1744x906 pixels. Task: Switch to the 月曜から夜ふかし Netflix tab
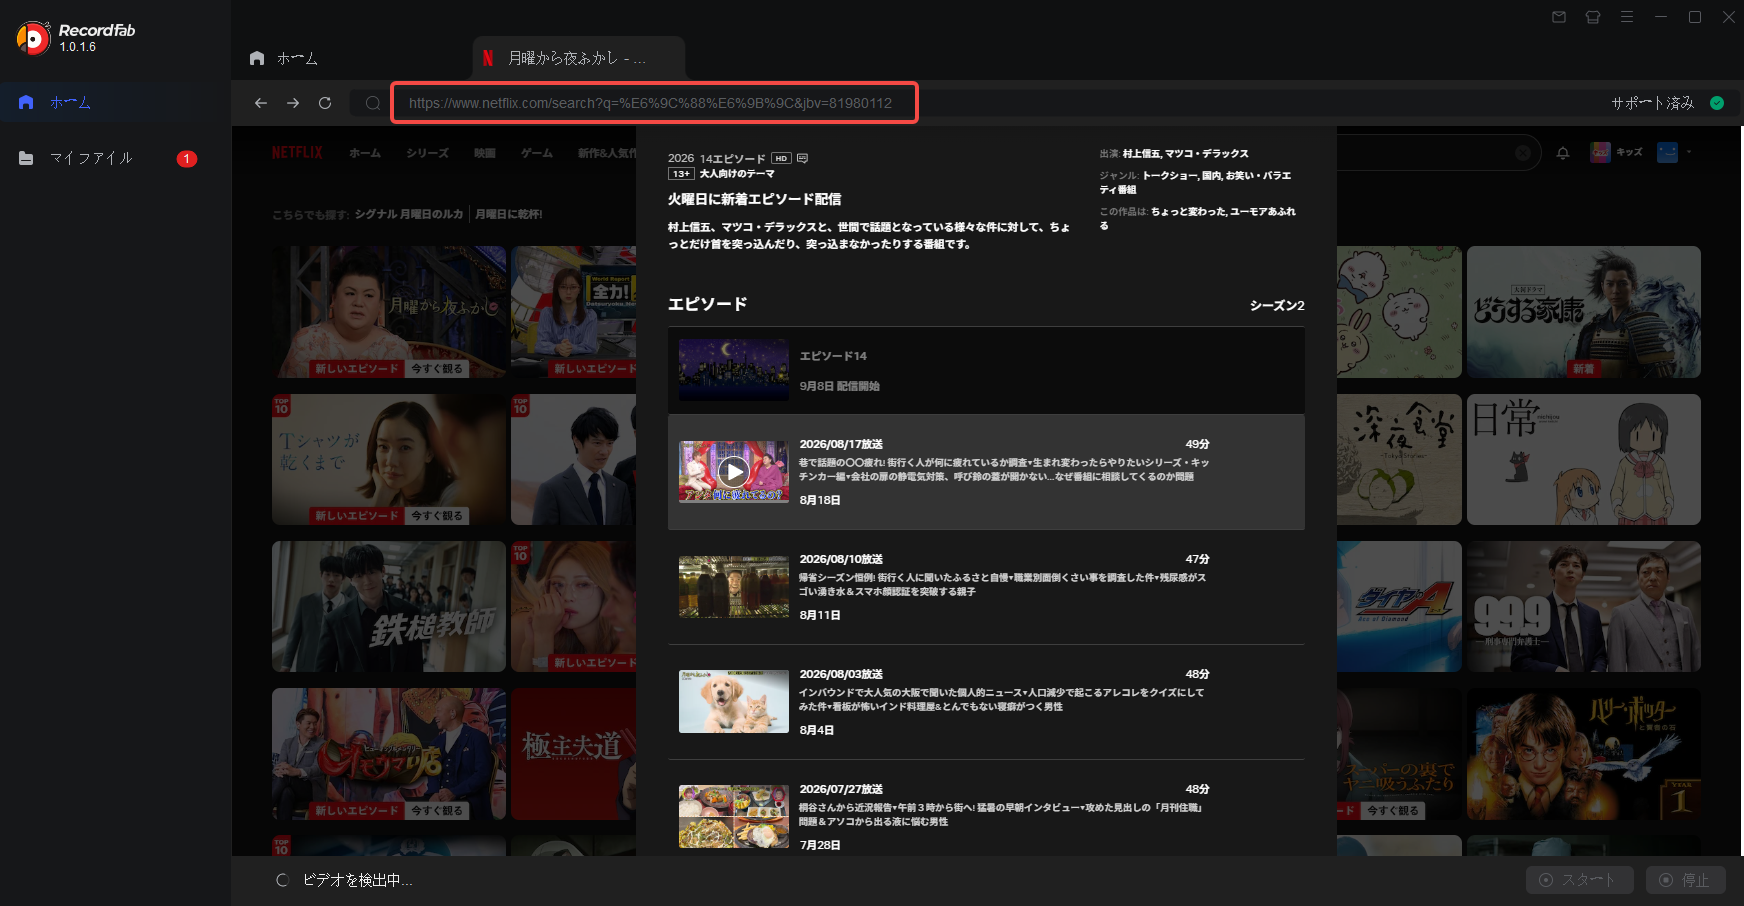(x=579, y=58)
